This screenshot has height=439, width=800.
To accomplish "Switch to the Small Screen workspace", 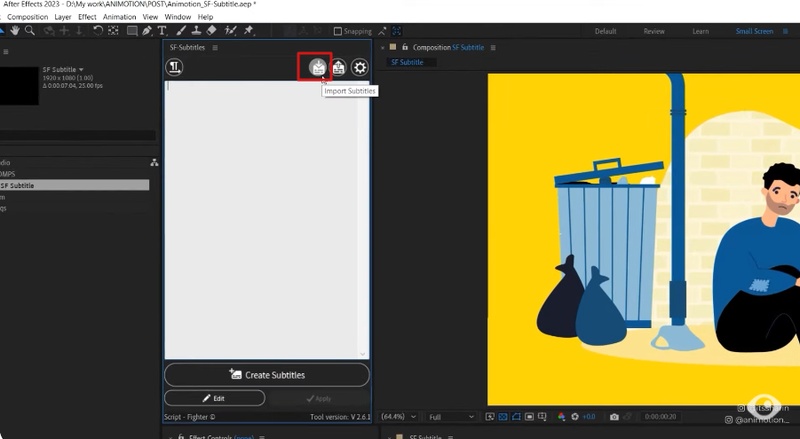I will (x=754, y=31).
